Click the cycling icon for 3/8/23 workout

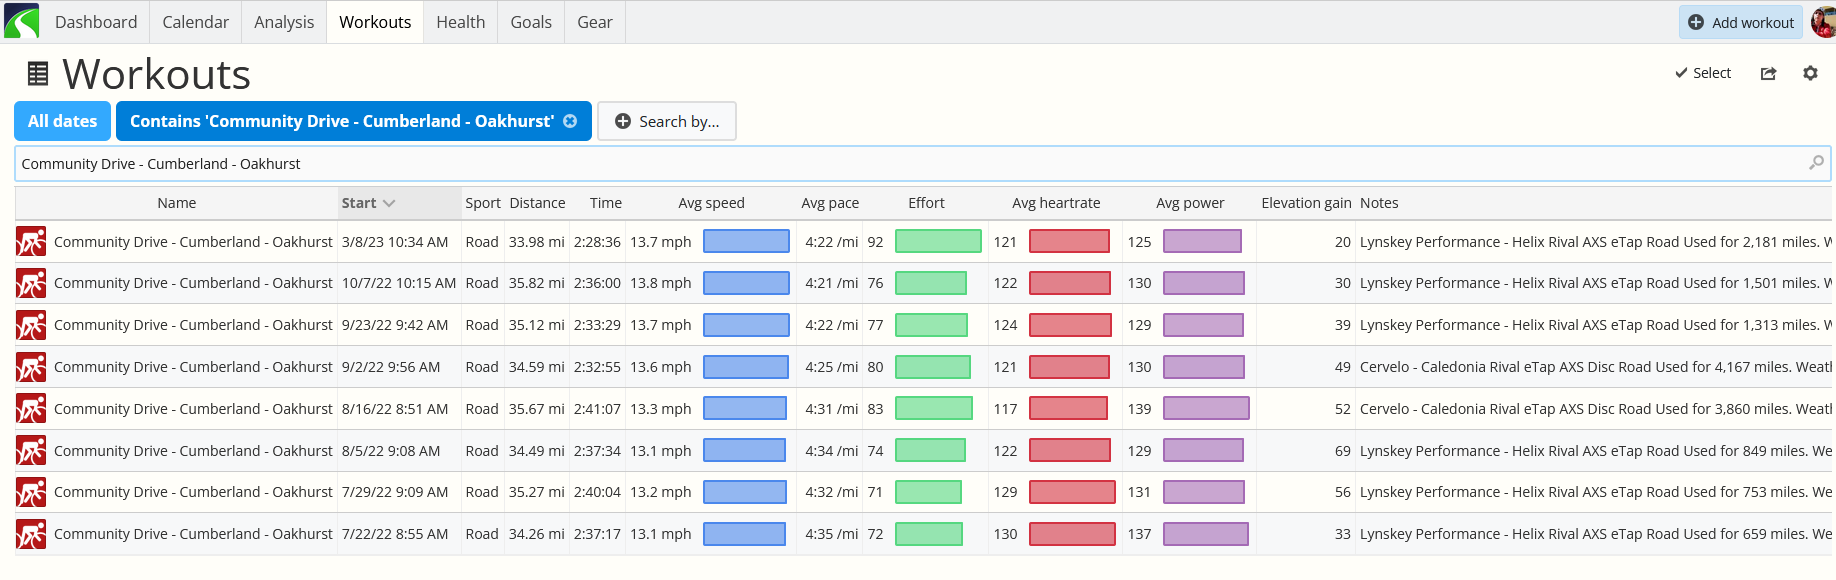pyautogui.click(x=31, y=242)
